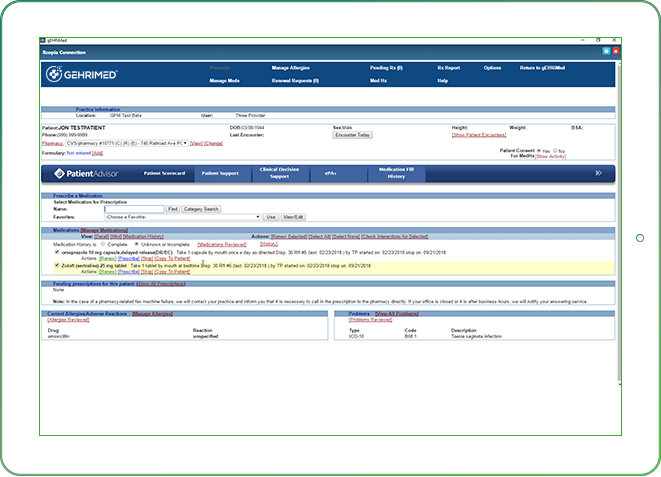Click Problems Reviewed link
Viewport: 661px width, 477px height.
point(370,320)
